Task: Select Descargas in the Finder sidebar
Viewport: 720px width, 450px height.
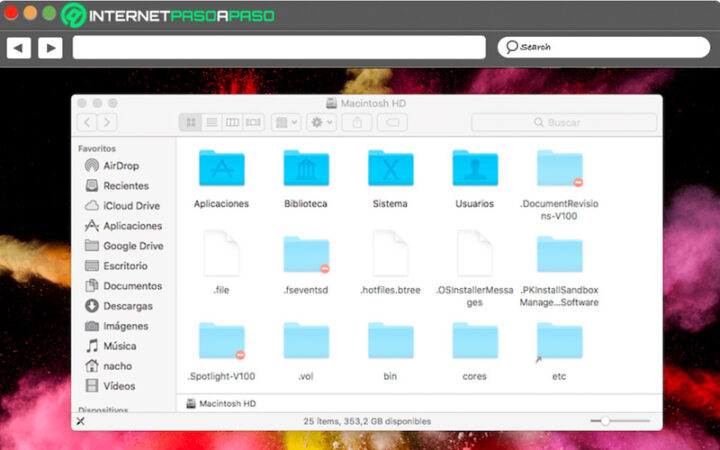Action: click(127, 306)
